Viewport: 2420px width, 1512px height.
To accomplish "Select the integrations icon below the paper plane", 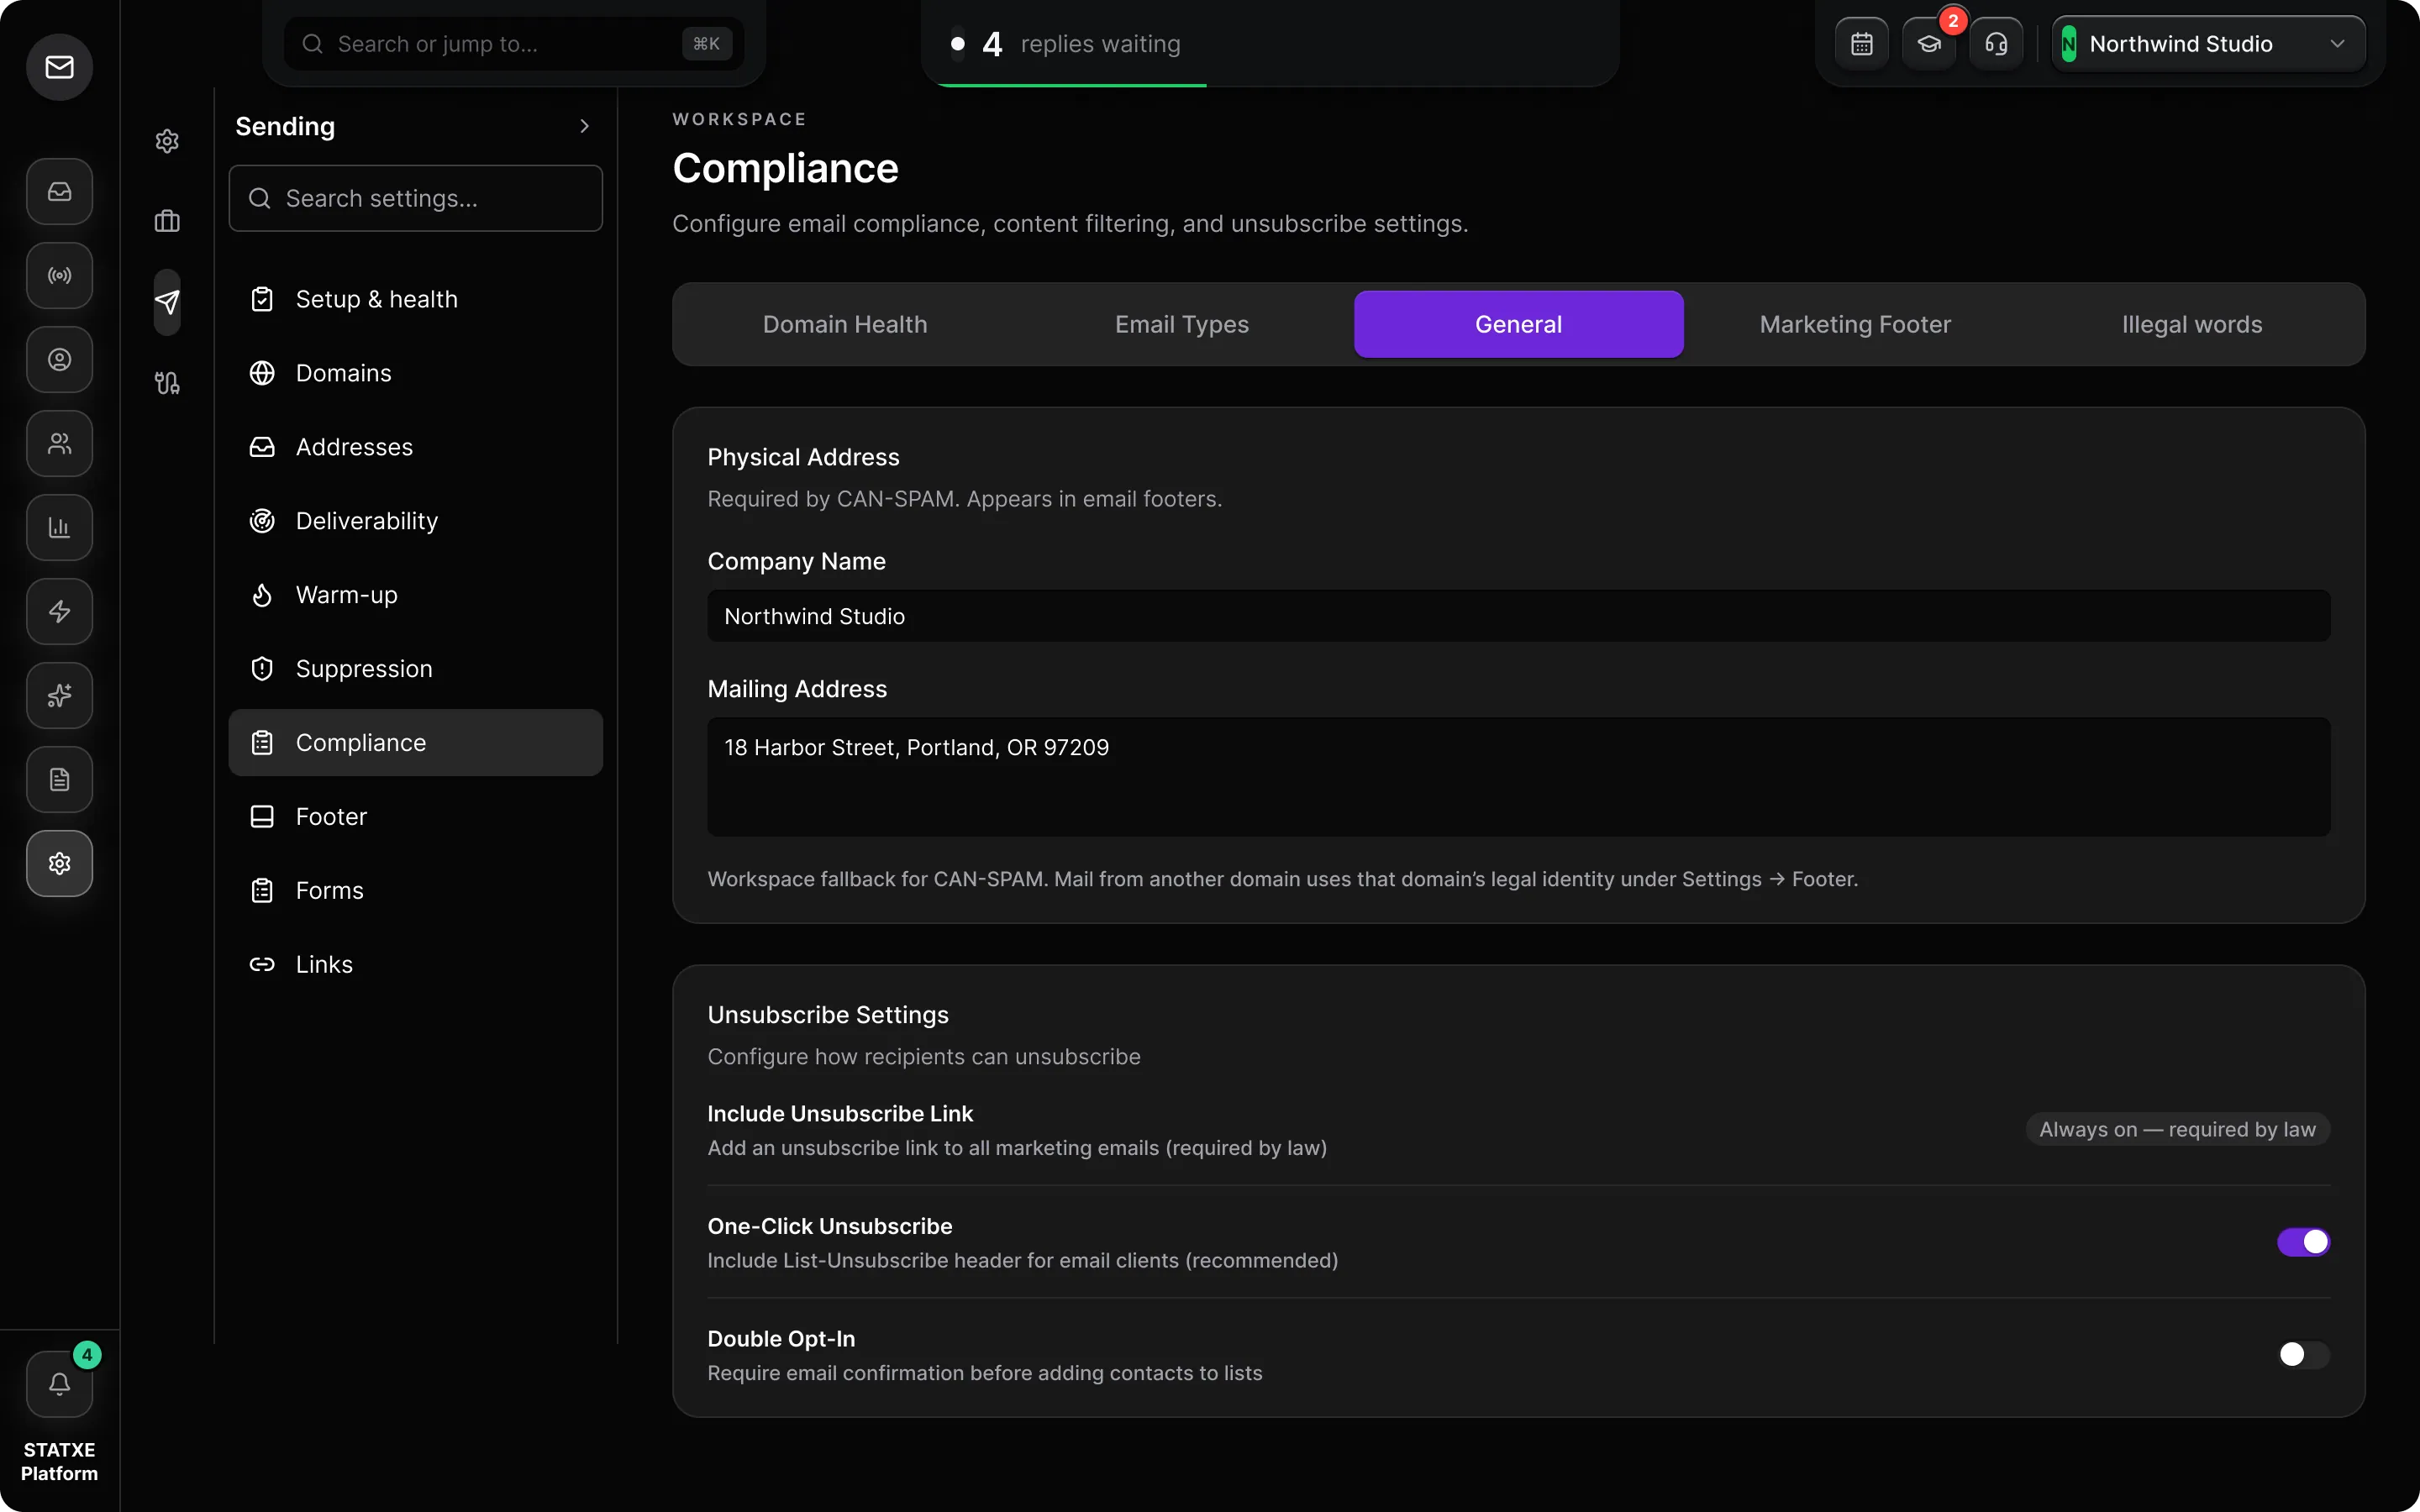I will click(167, 383).
